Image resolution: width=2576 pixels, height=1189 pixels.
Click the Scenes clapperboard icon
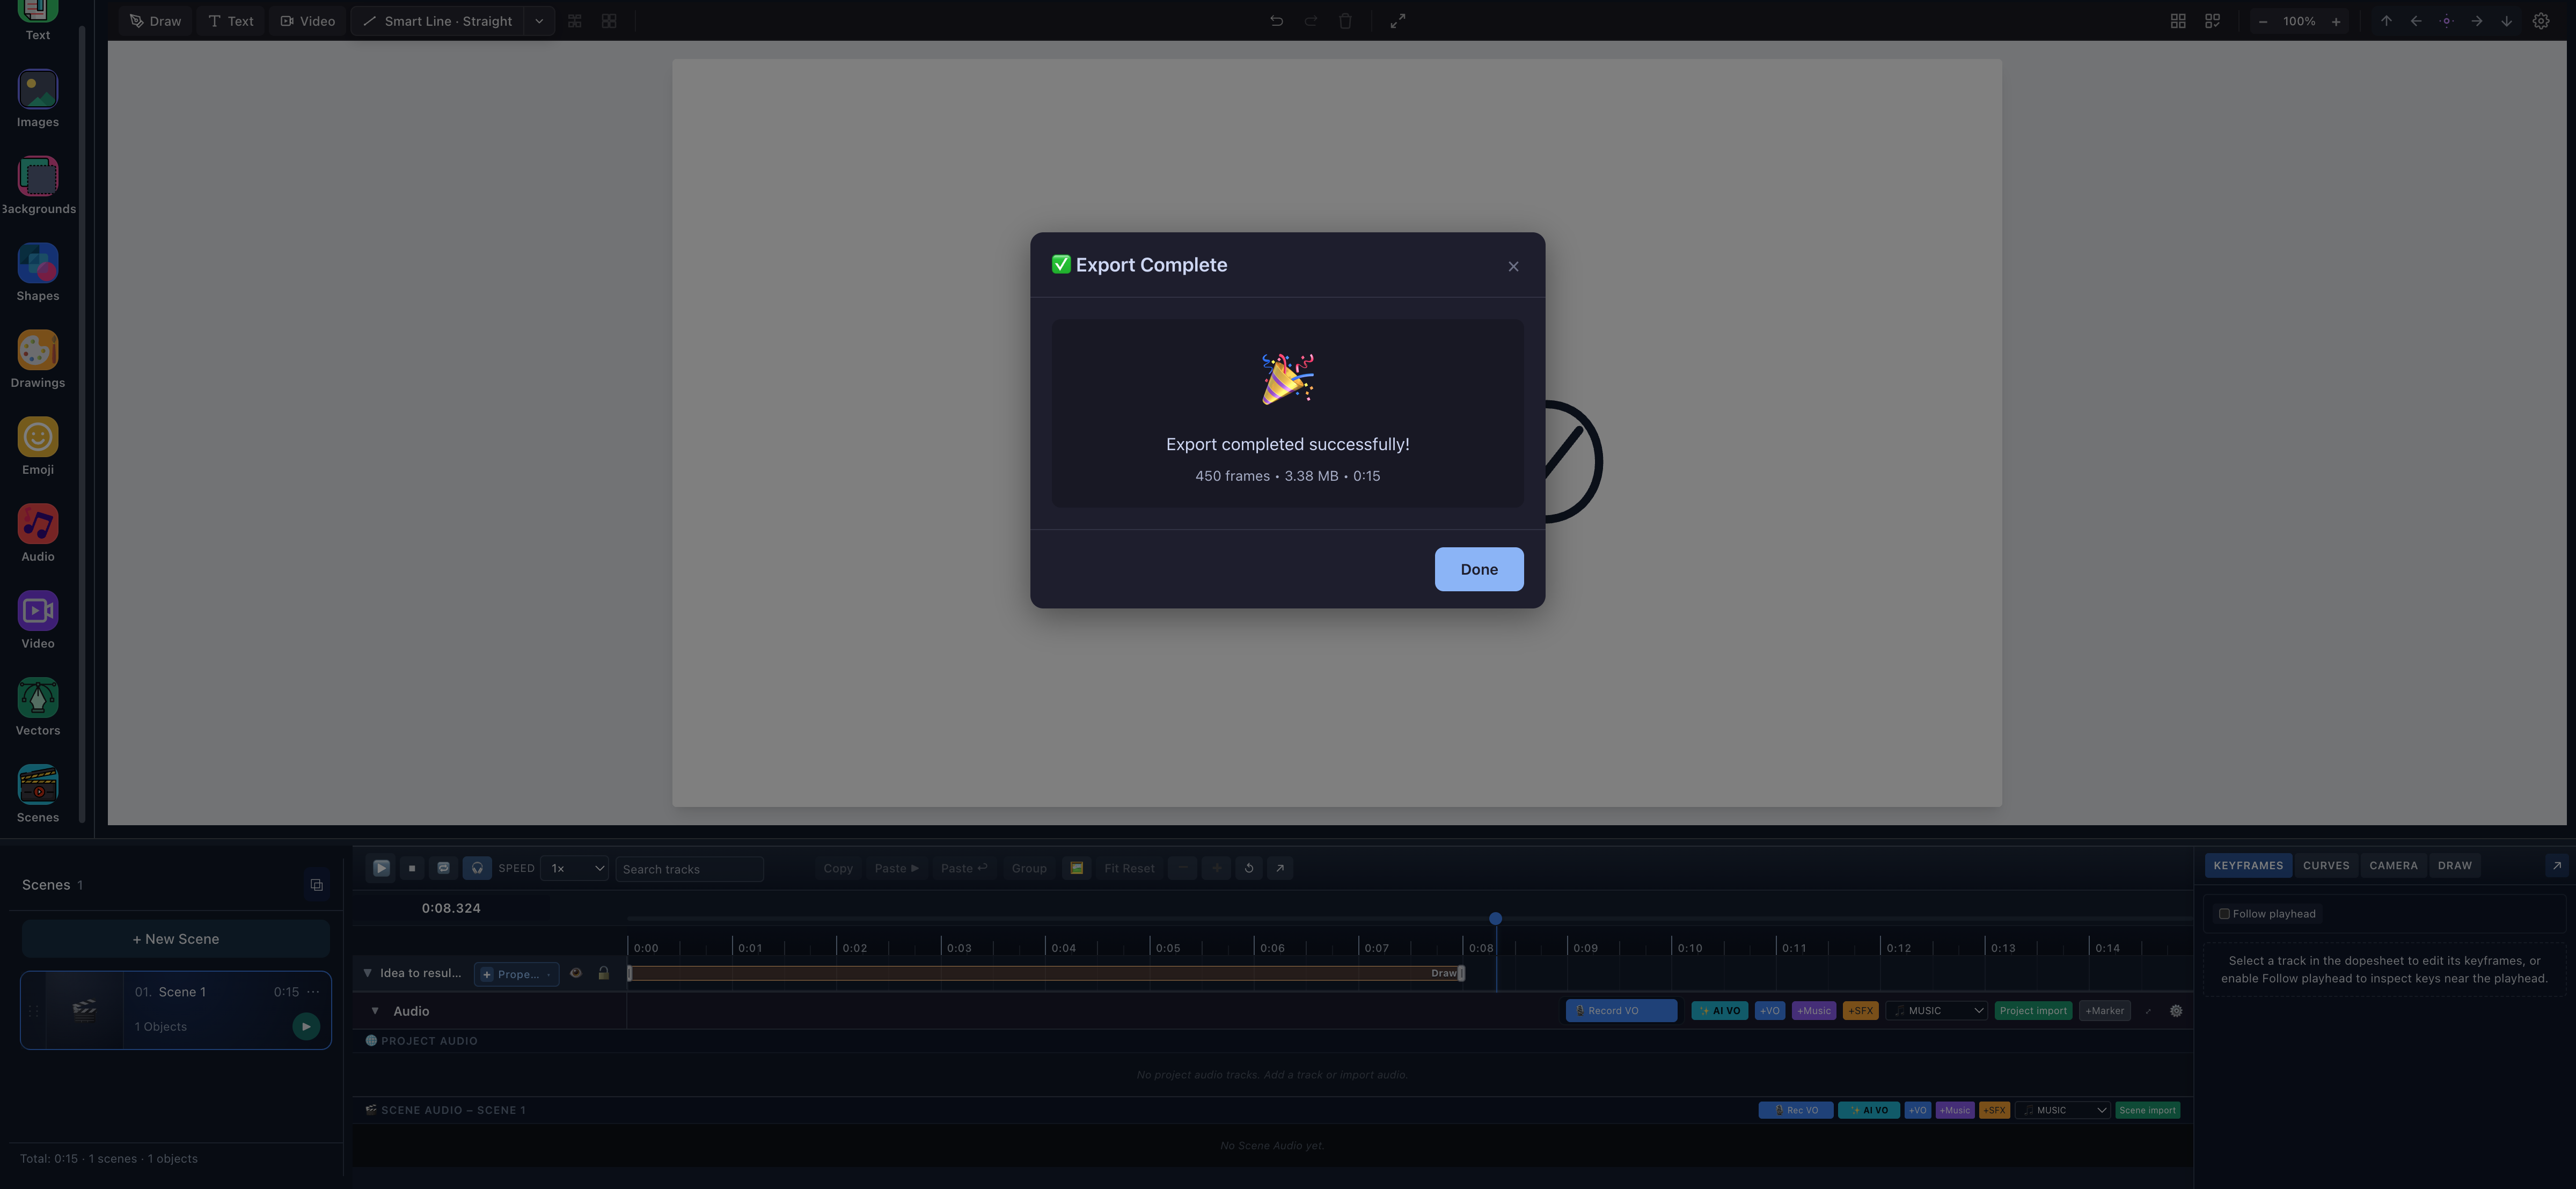(38, 785)
